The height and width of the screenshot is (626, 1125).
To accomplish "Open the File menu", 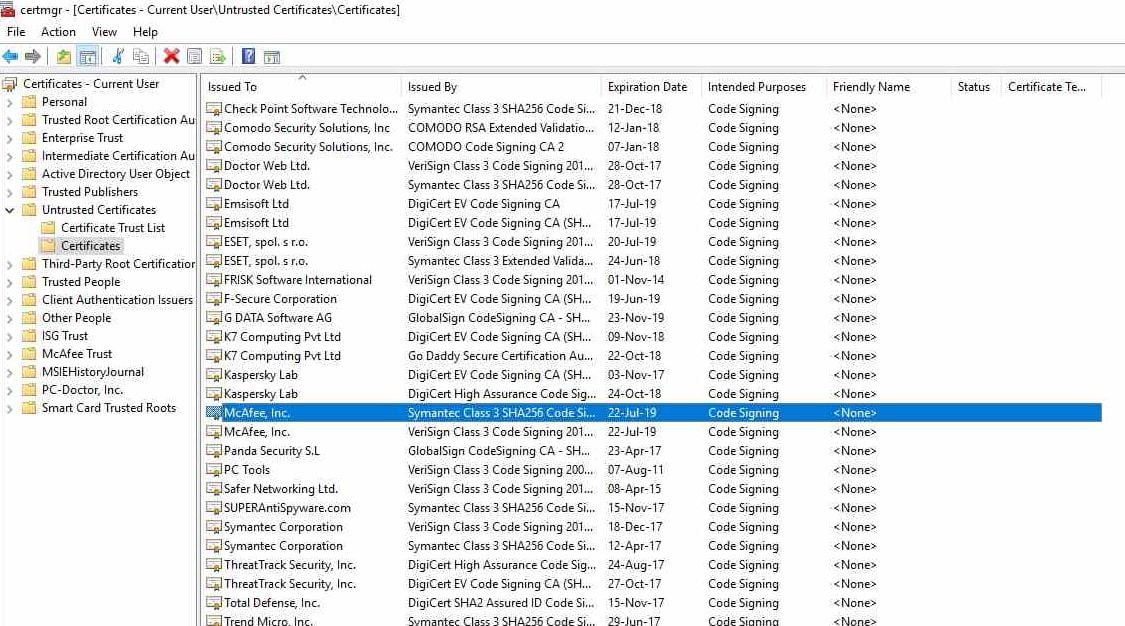I will (x=16, y=32).
